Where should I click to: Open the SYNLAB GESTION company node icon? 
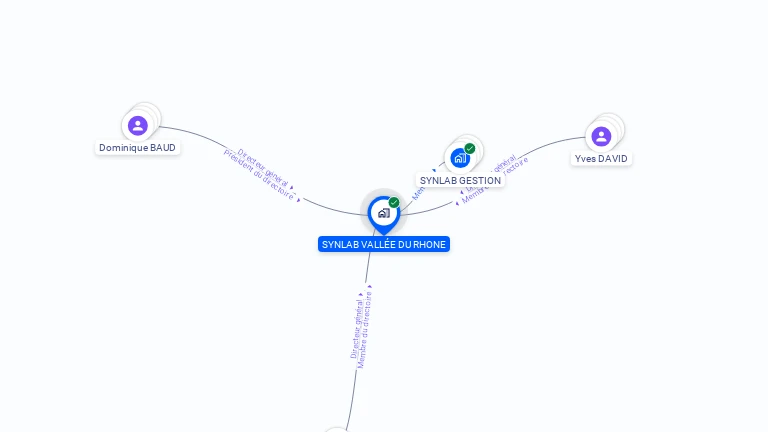tap(460, 158)
